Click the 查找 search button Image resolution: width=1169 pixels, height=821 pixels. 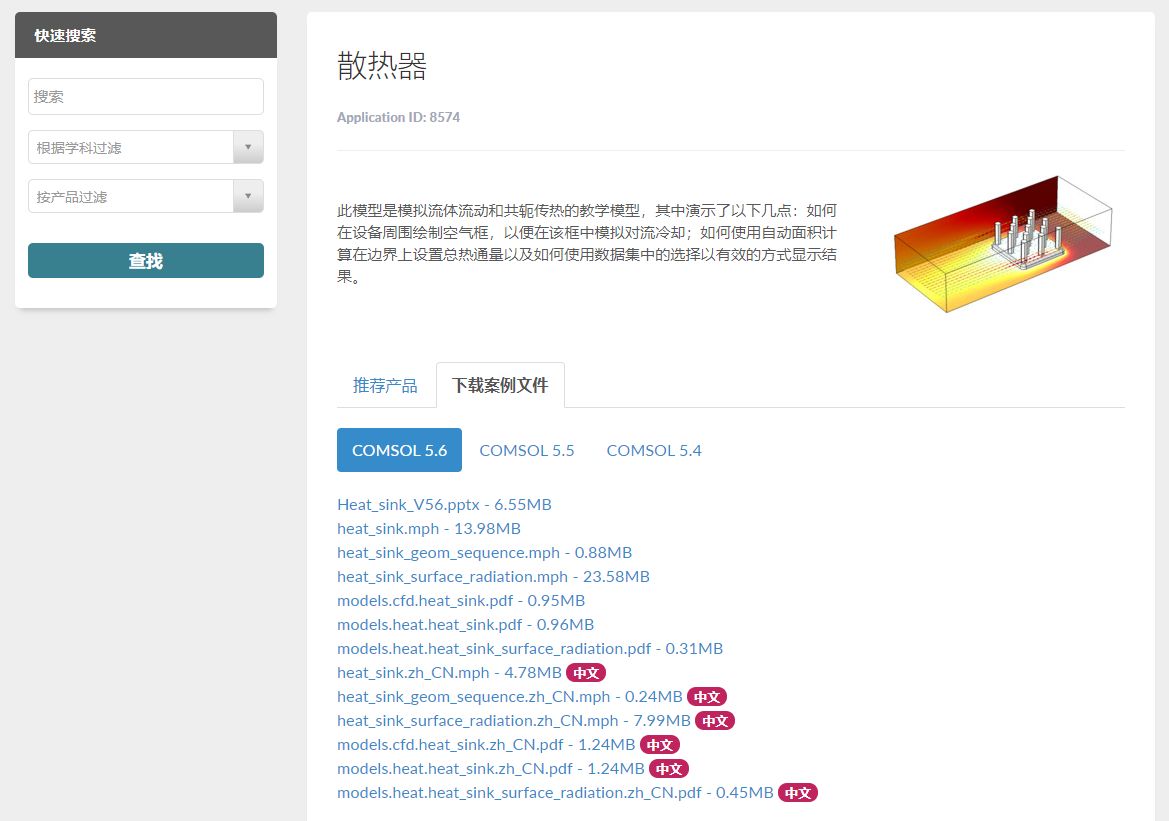[x=145, y=261]
